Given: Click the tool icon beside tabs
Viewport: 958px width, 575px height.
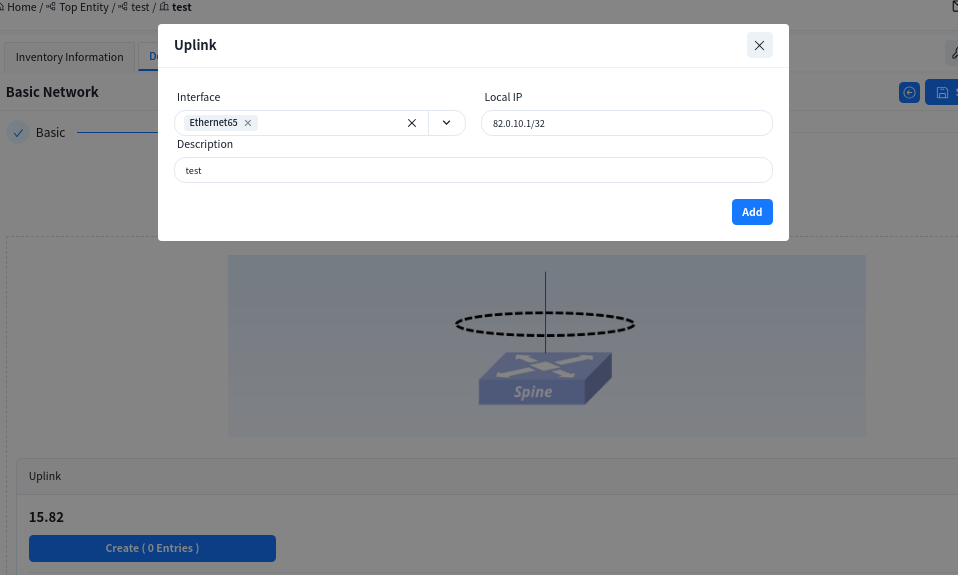Looking at the screenshot, I should (952, 54).
